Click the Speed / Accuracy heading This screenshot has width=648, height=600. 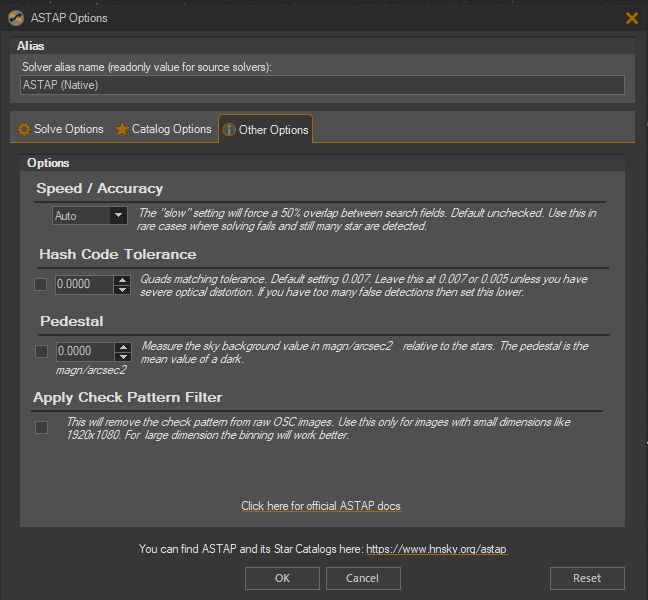pos(100,188)
